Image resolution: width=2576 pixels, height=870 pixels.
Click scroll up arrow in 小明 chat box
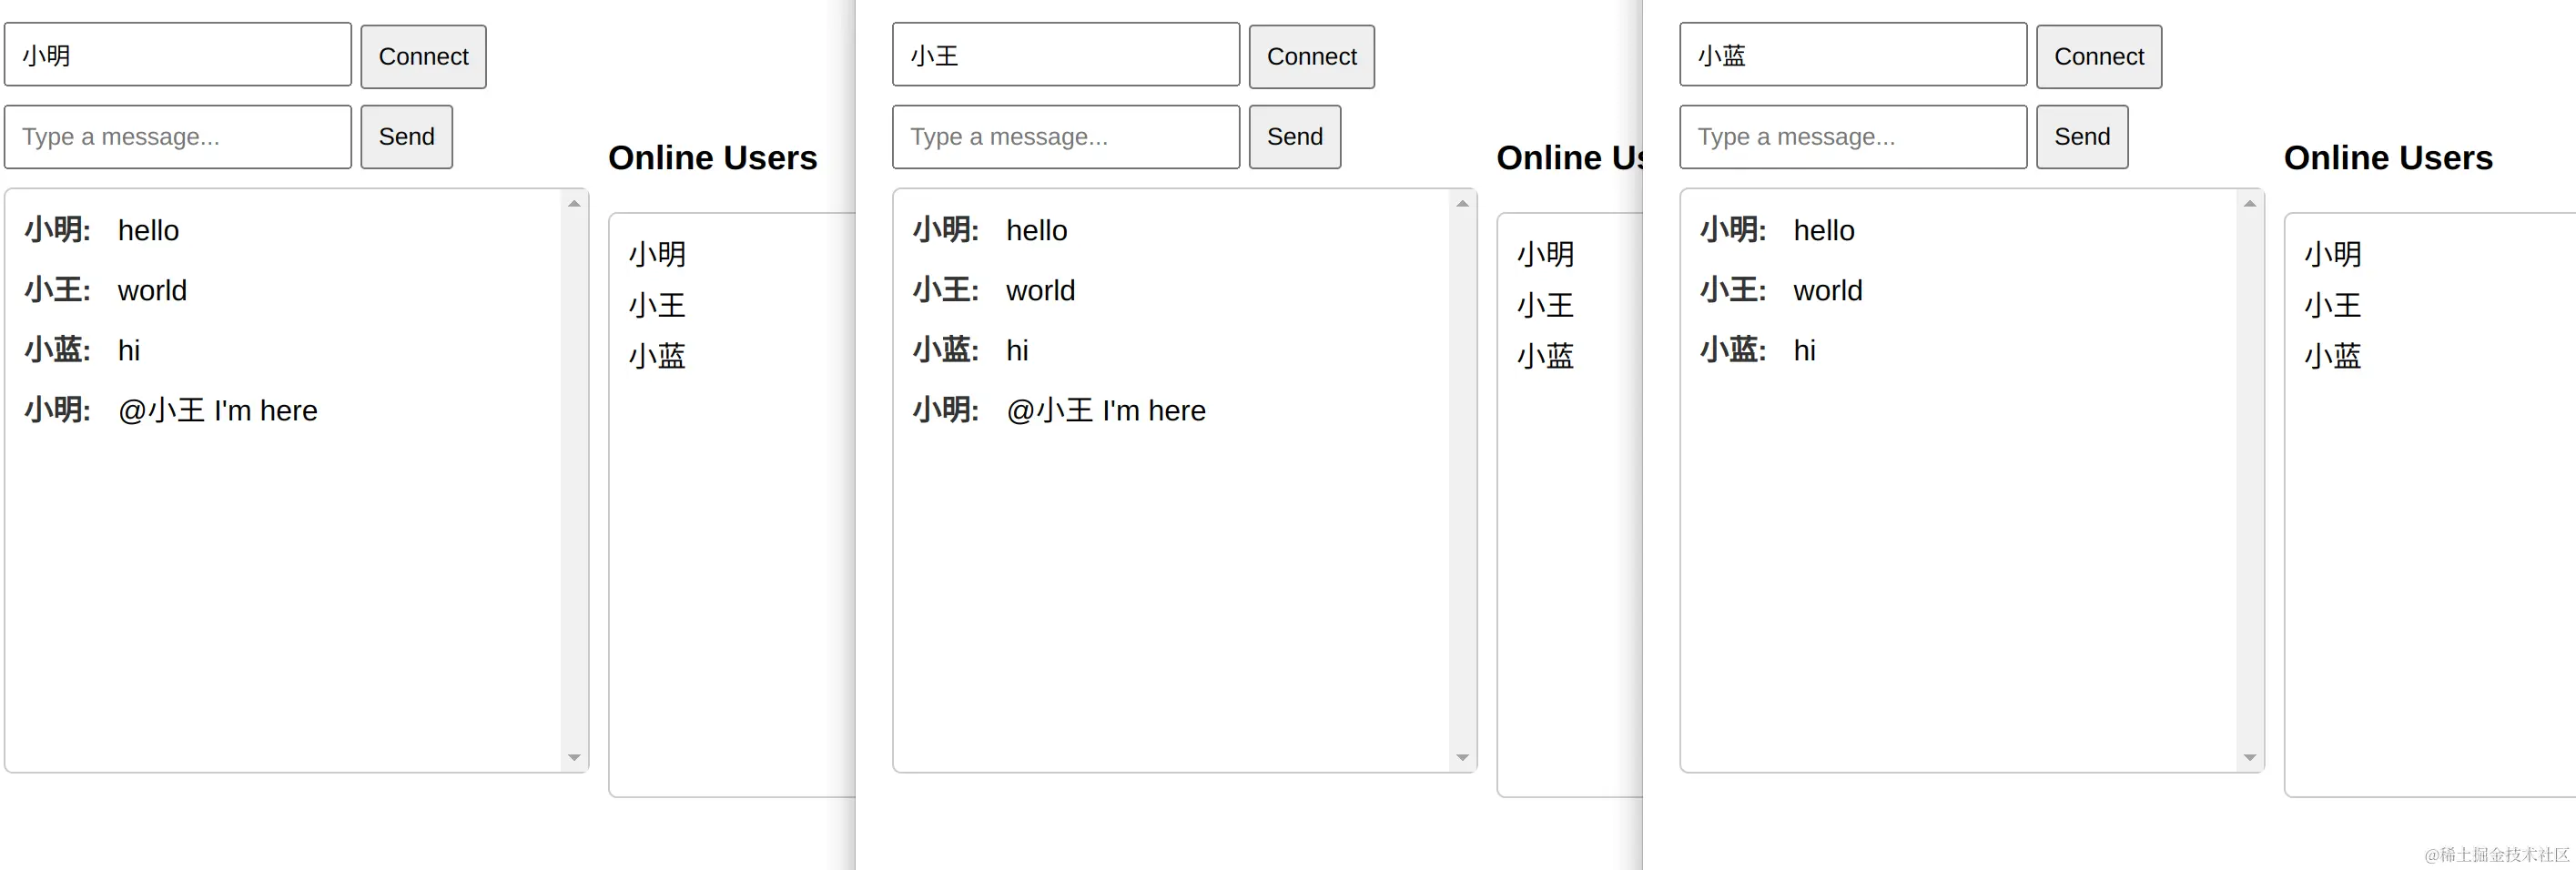point(574,203)
